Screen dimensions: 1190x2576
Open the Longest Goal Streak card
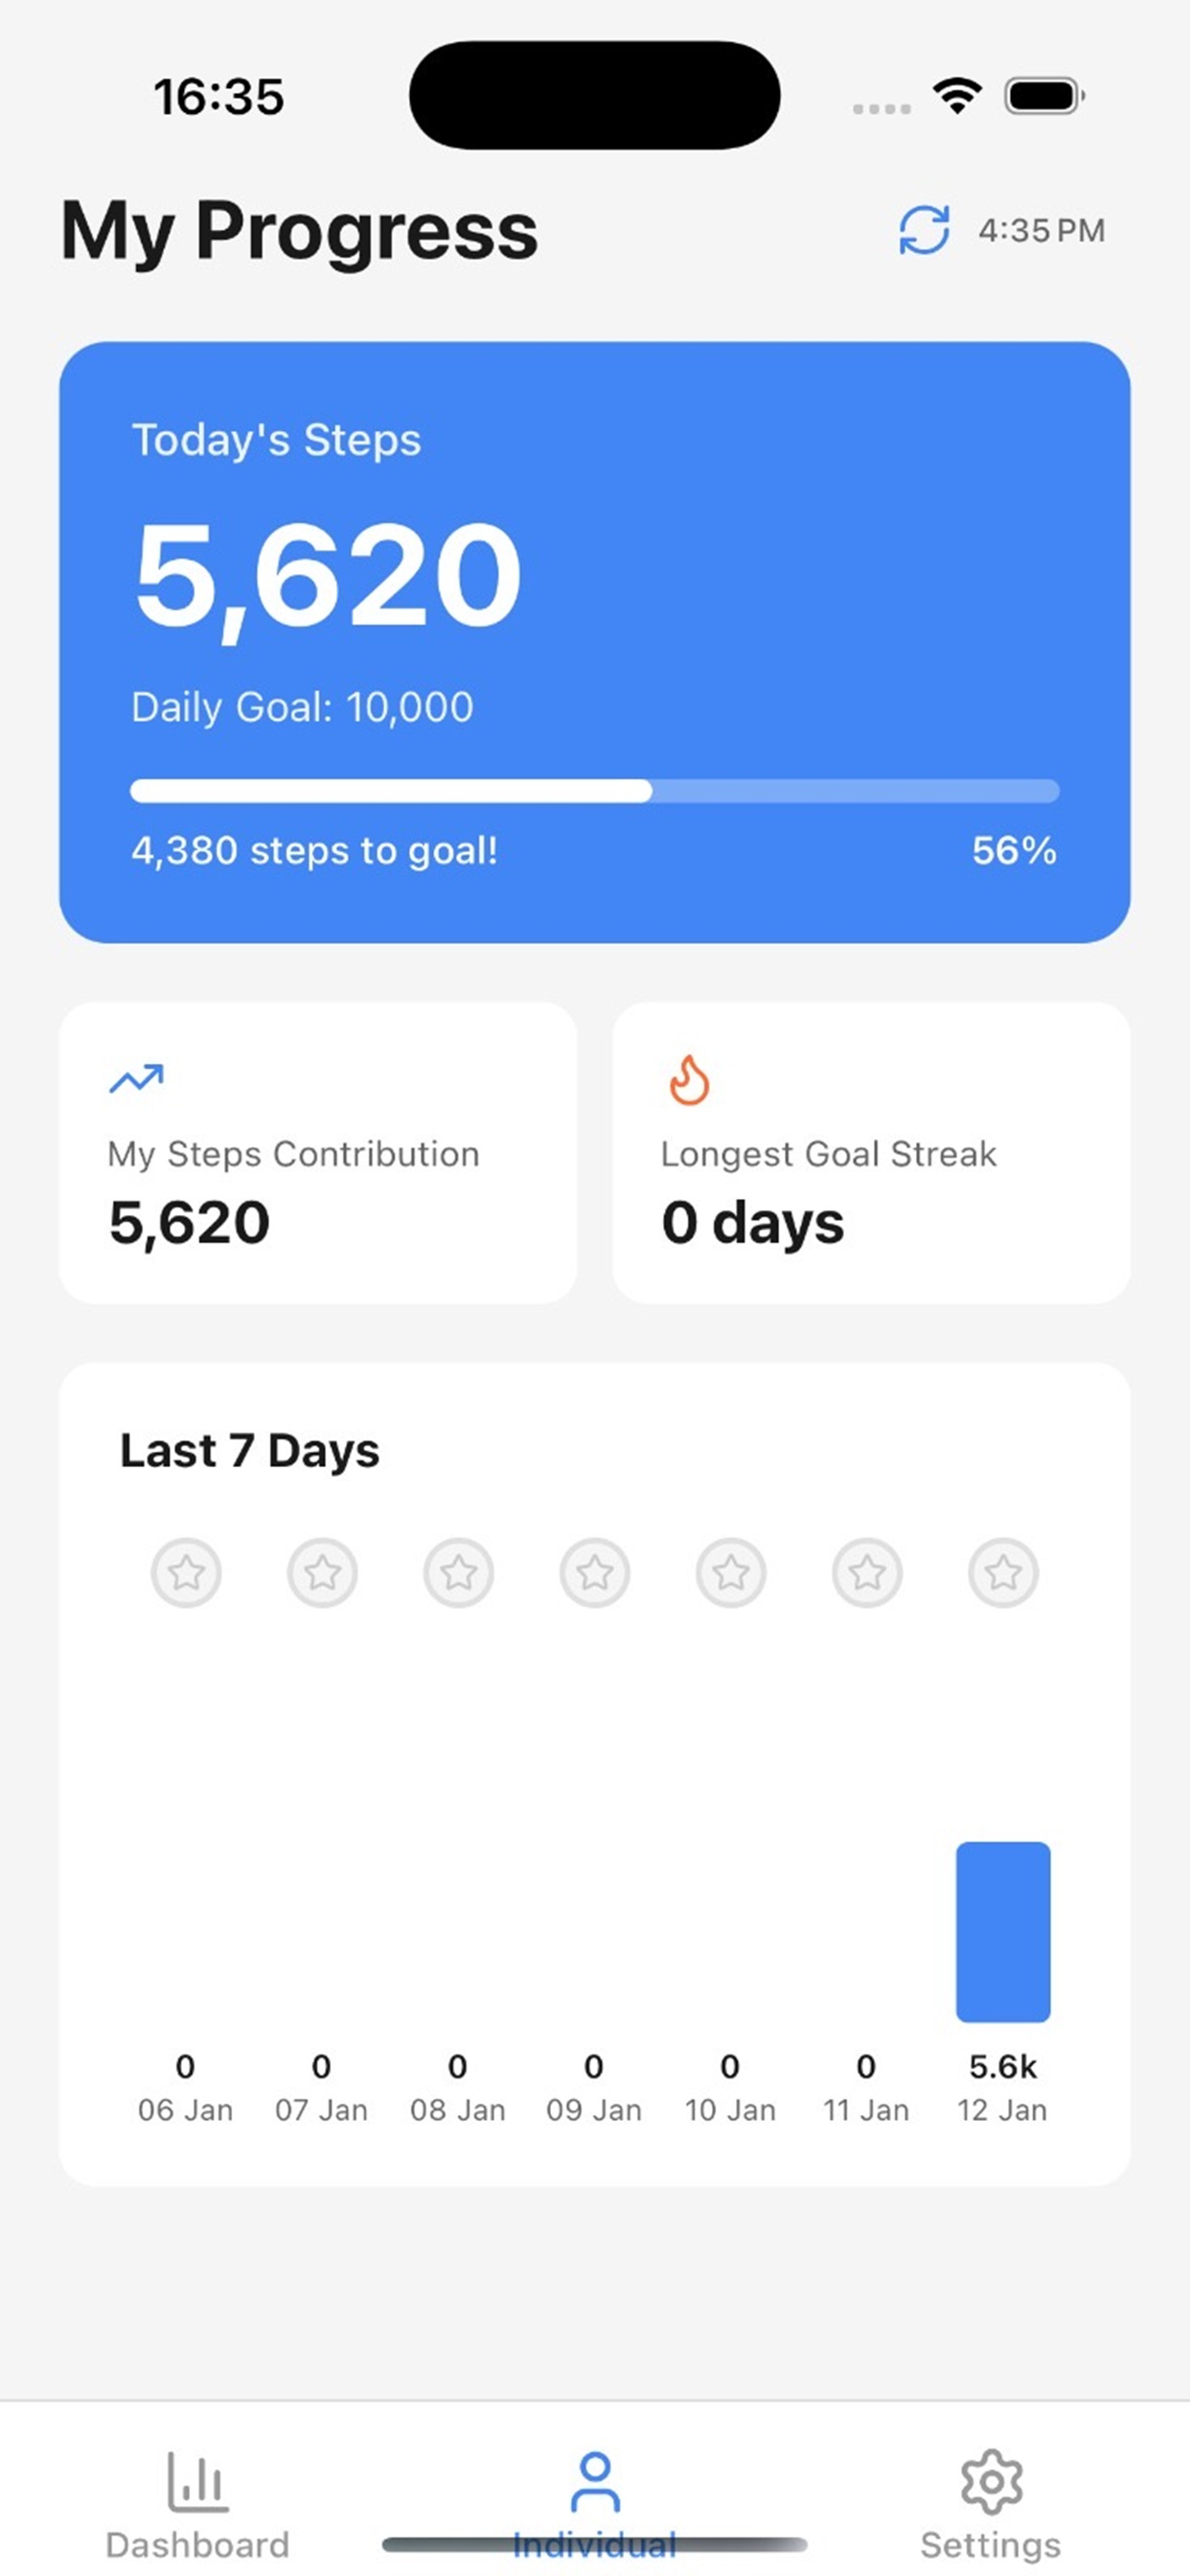click(872, 1153)
